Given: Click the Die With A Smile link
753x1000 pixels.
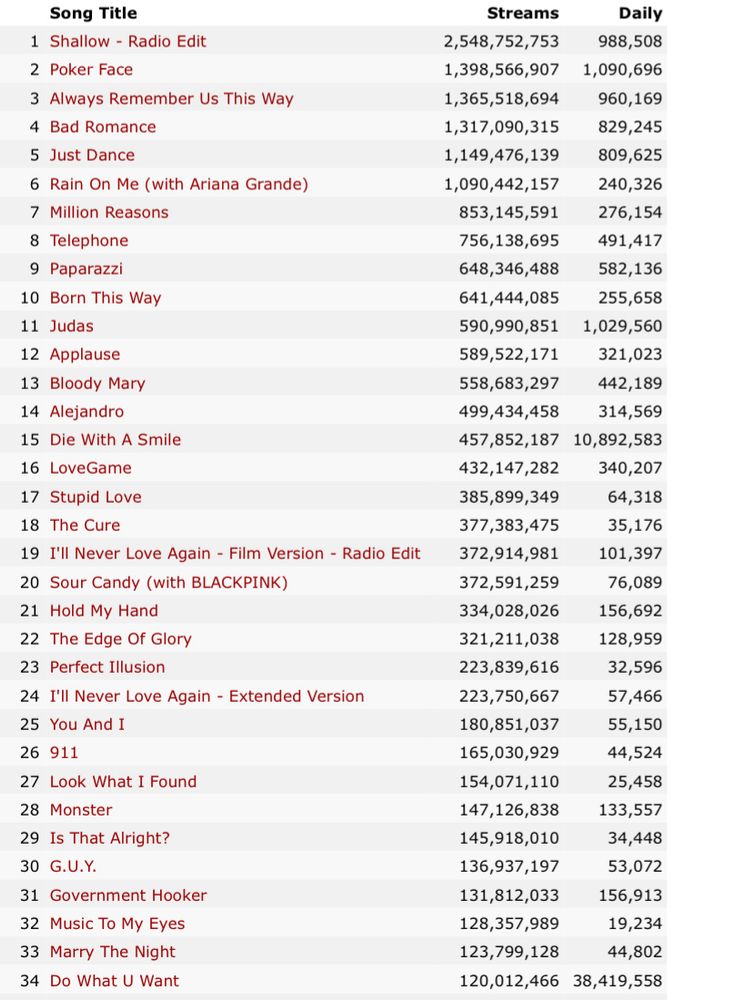Looking at the screenshot, I should 115,440.
